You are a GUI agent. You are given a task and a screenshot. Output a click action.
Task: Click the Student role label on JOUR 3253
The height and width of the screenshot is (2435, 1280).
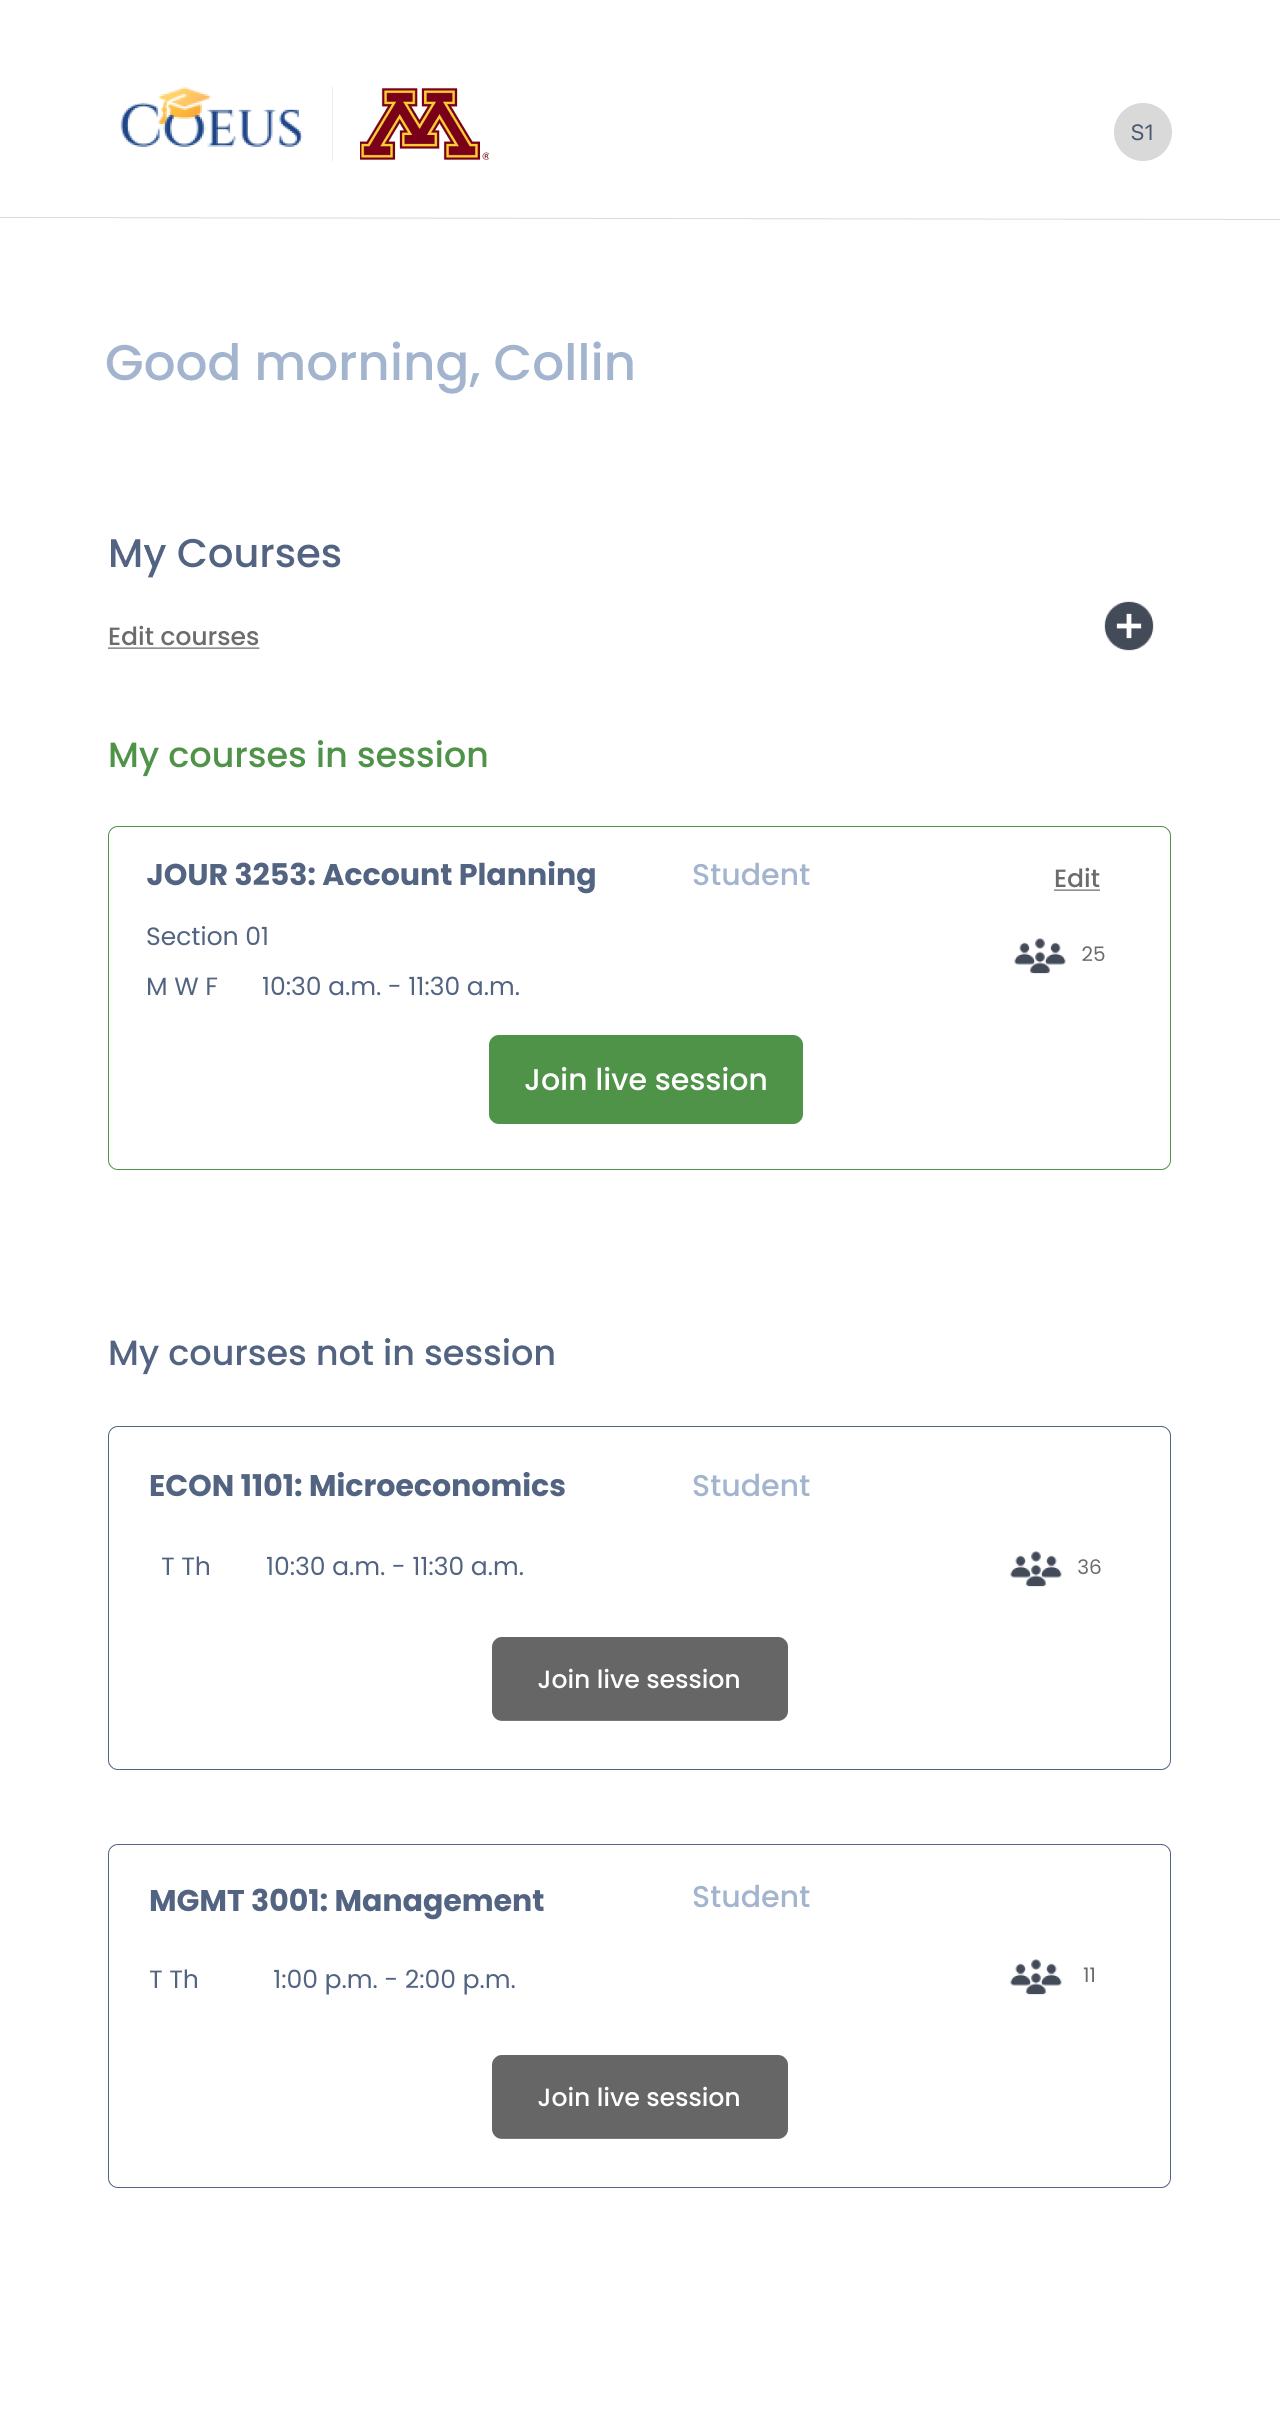tap(750, 875)
